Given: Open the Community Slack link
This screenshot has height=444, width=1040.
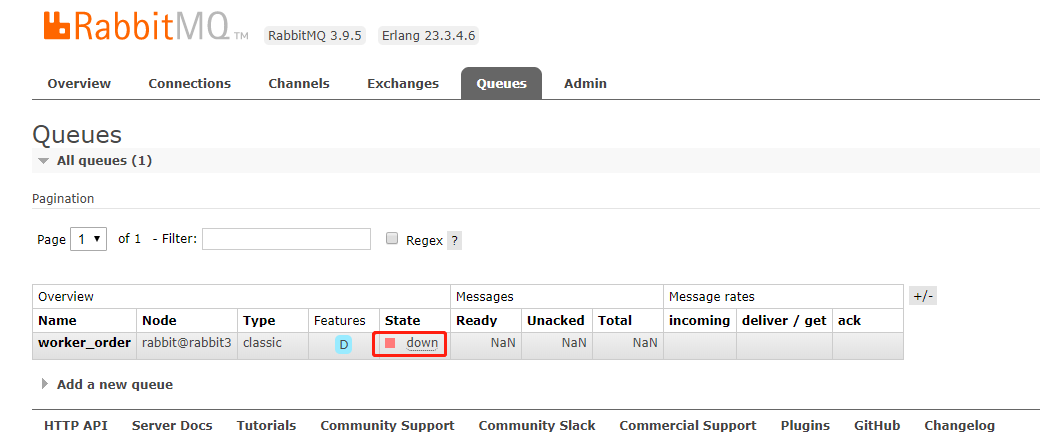Looking at the screenshot, I should [x=537, y=425].
